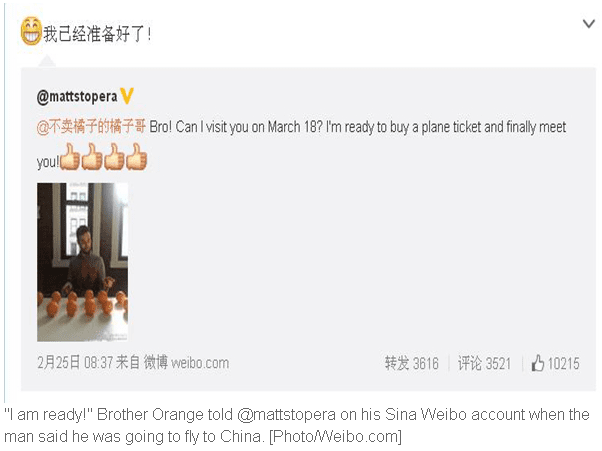Enlarge the photo of man with oranges
The image size is (602, 451).
coord(83,262)
